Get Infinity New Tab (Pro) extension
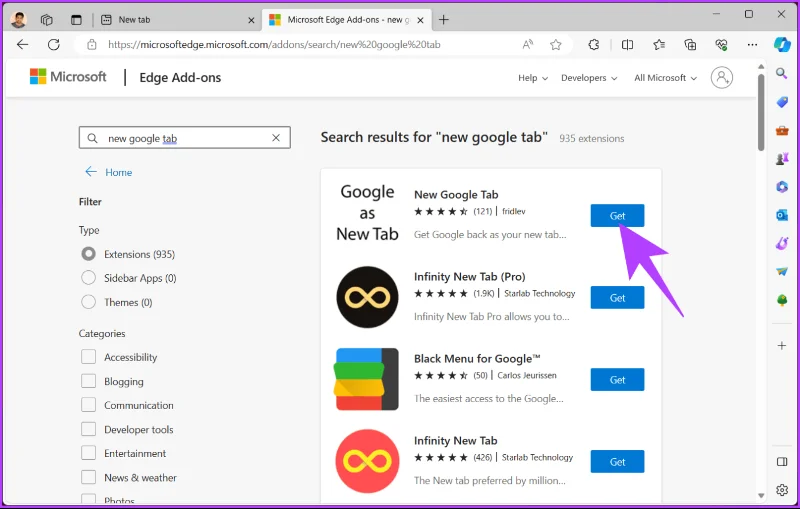800x509 pixels. click(617, 297)
